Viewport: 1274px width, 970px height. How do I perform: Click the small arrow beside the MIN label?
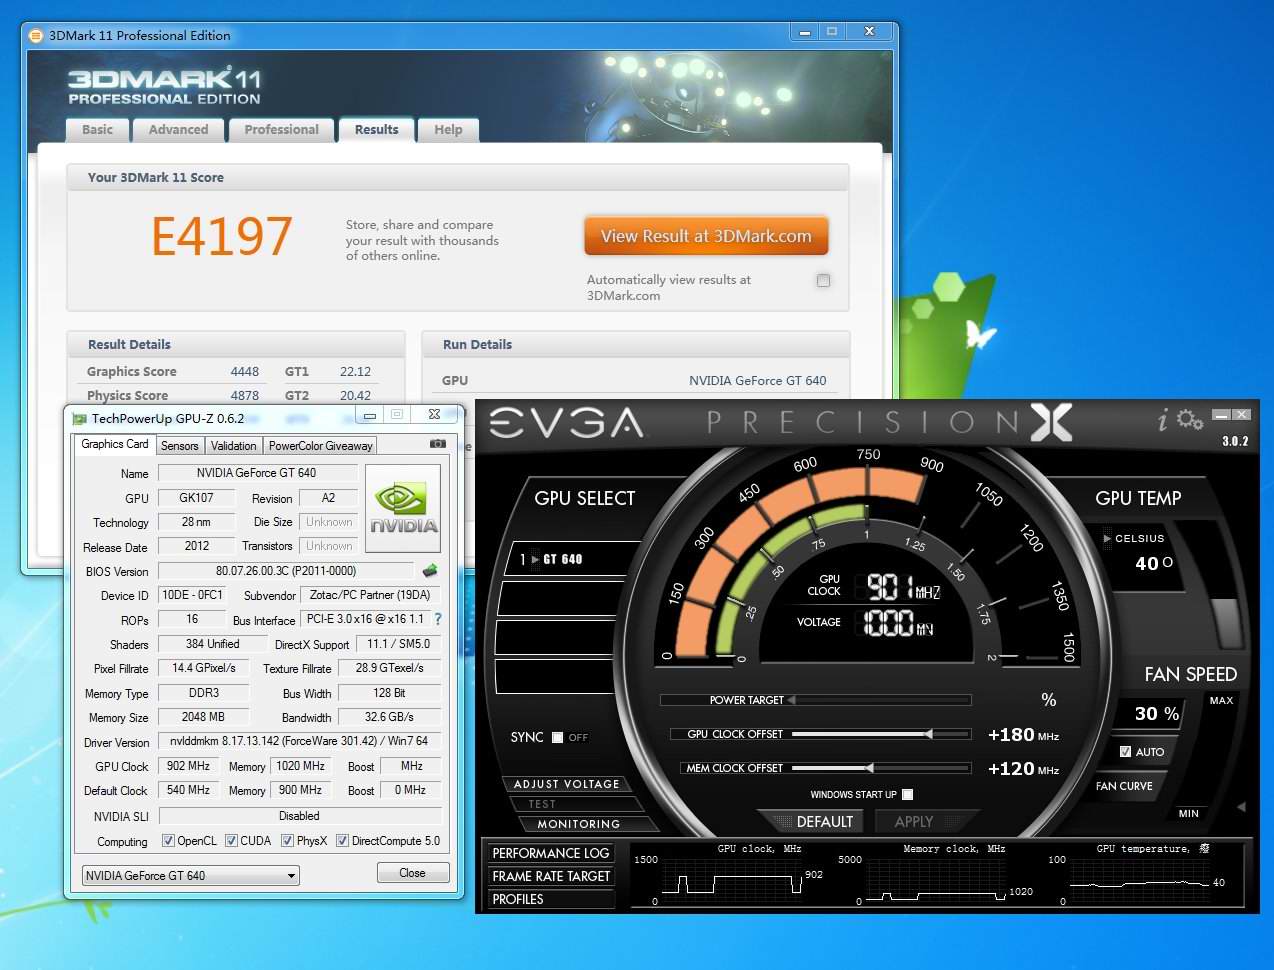point(1241,806)
